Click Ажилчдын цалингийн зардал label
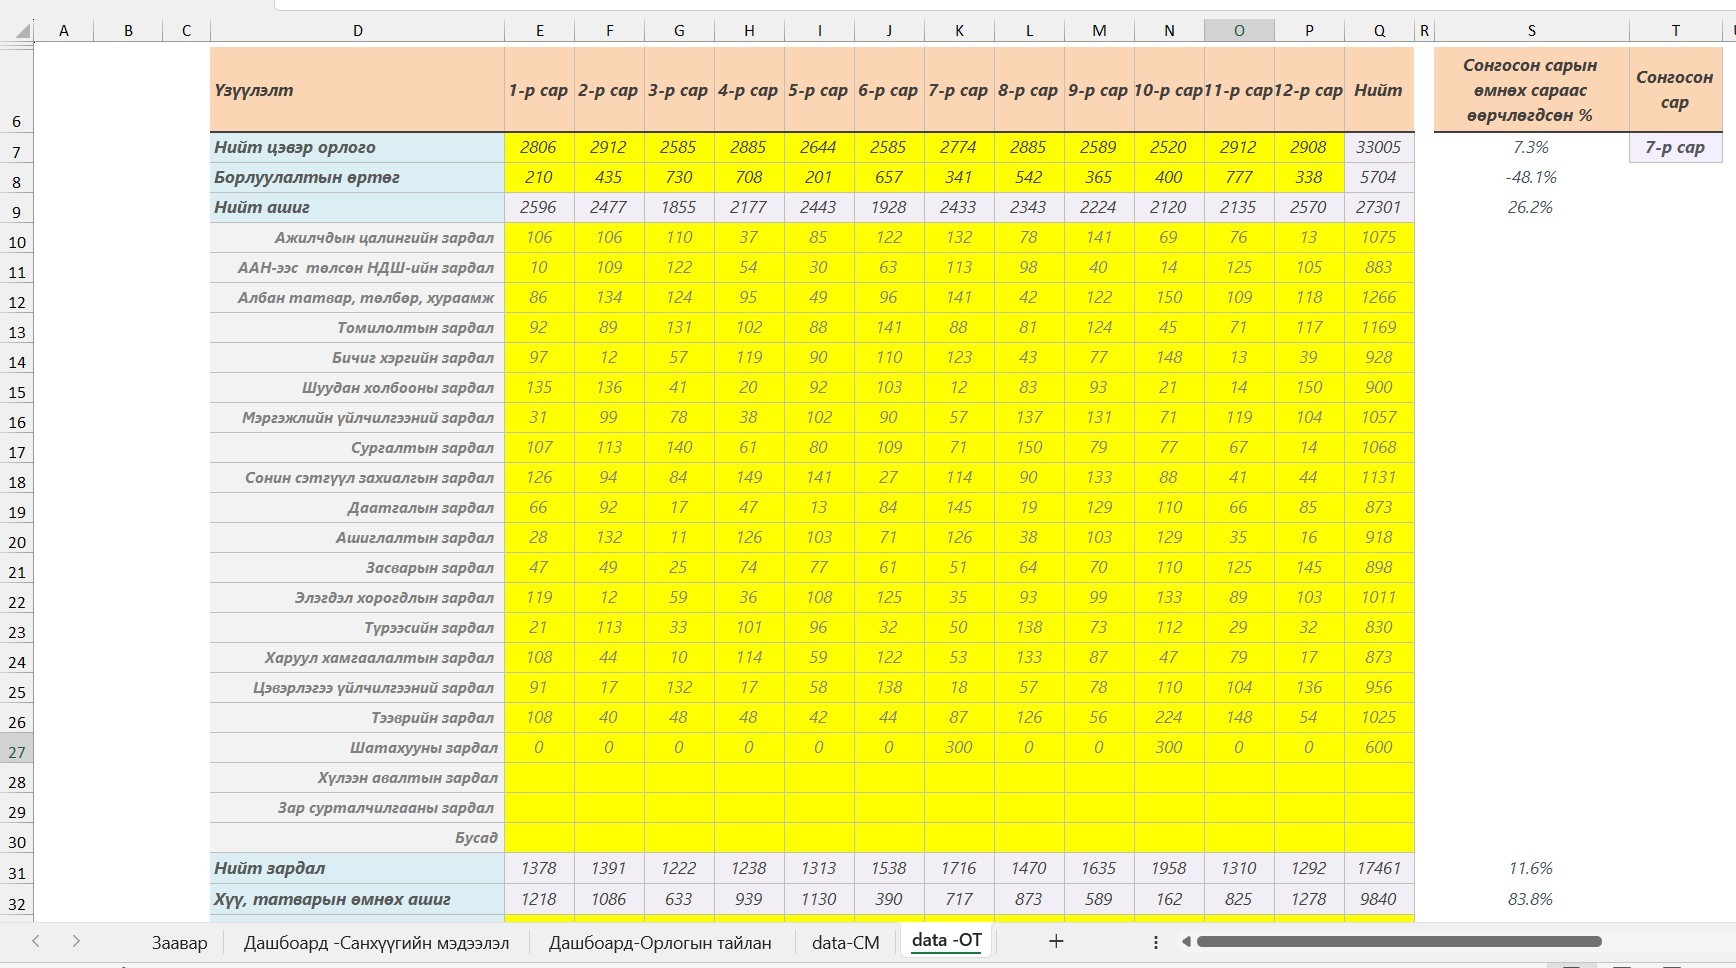This screenshot has height=968, width=1736. 384,237
